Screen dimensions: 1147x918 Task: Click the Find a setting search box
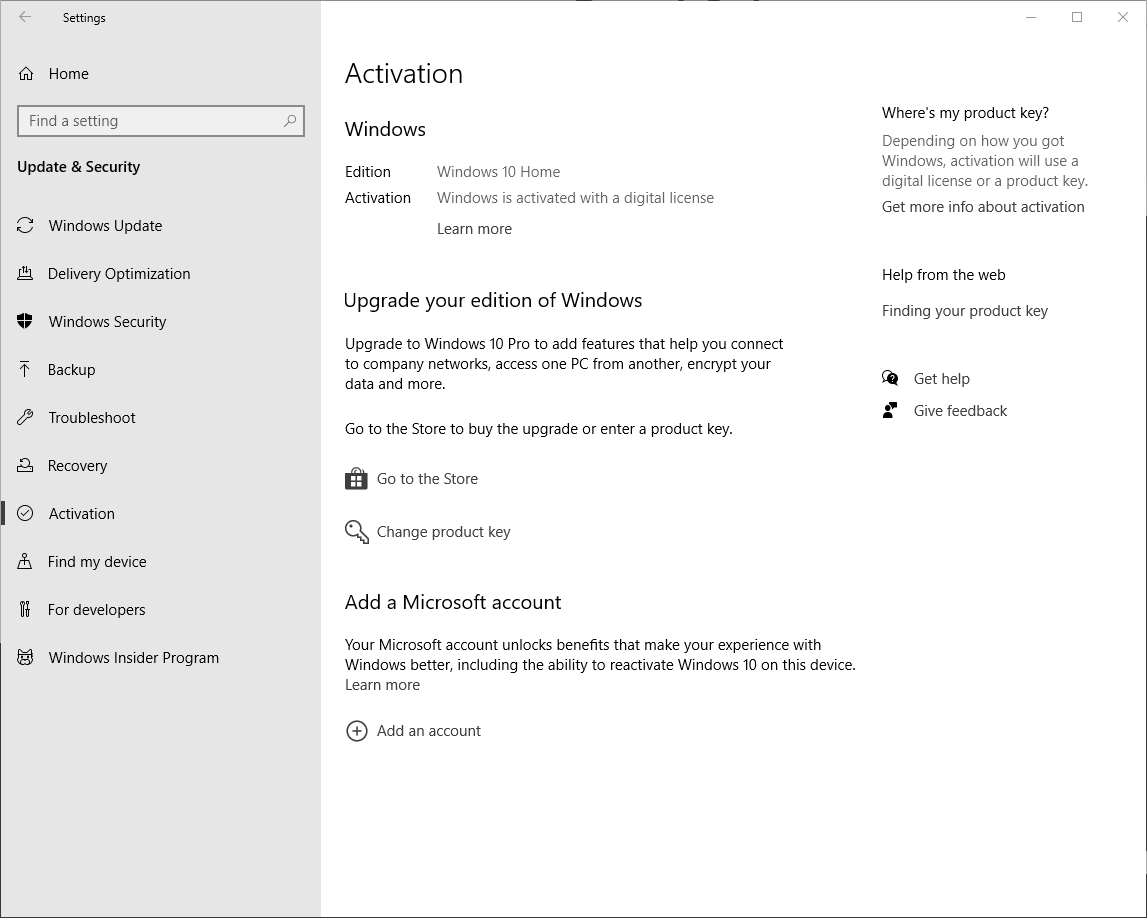160,120
